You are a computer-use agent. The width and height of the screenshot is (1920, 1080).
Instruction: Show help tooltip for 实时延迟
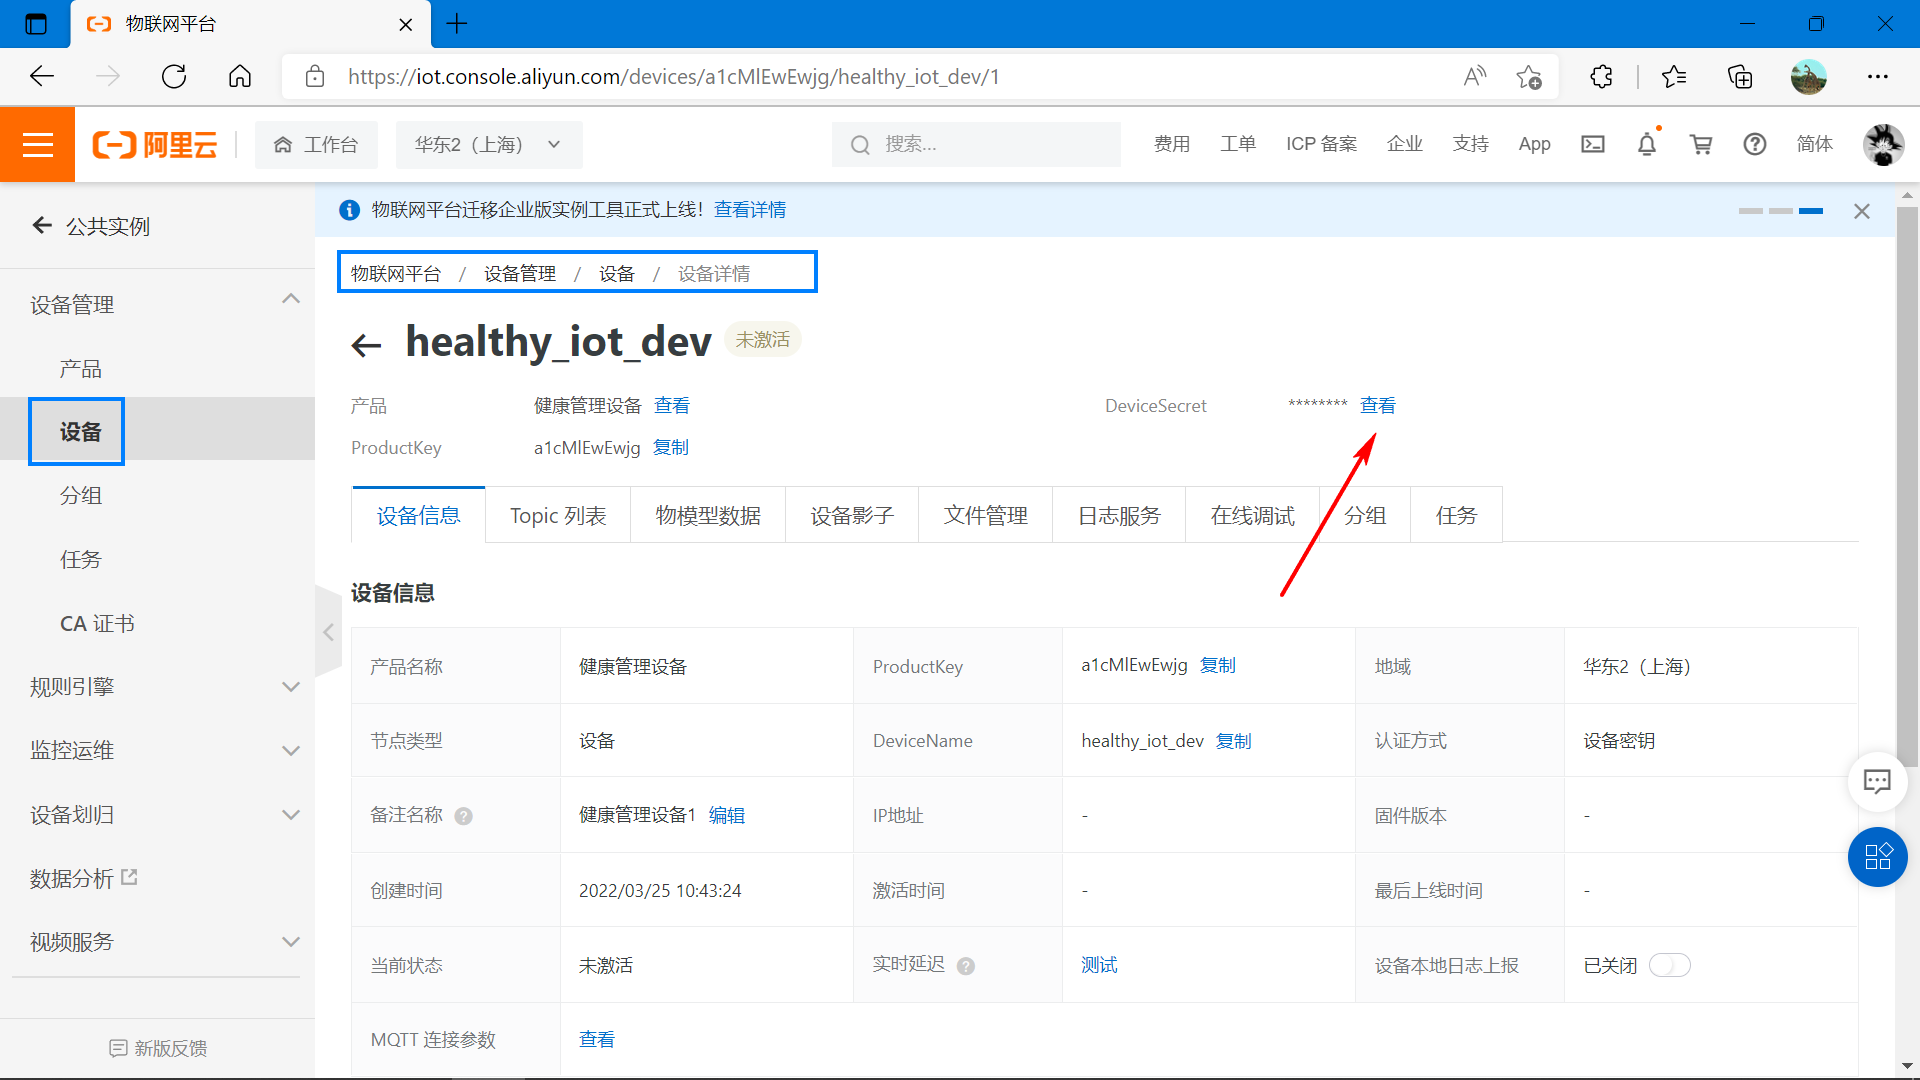pos(965,966)
